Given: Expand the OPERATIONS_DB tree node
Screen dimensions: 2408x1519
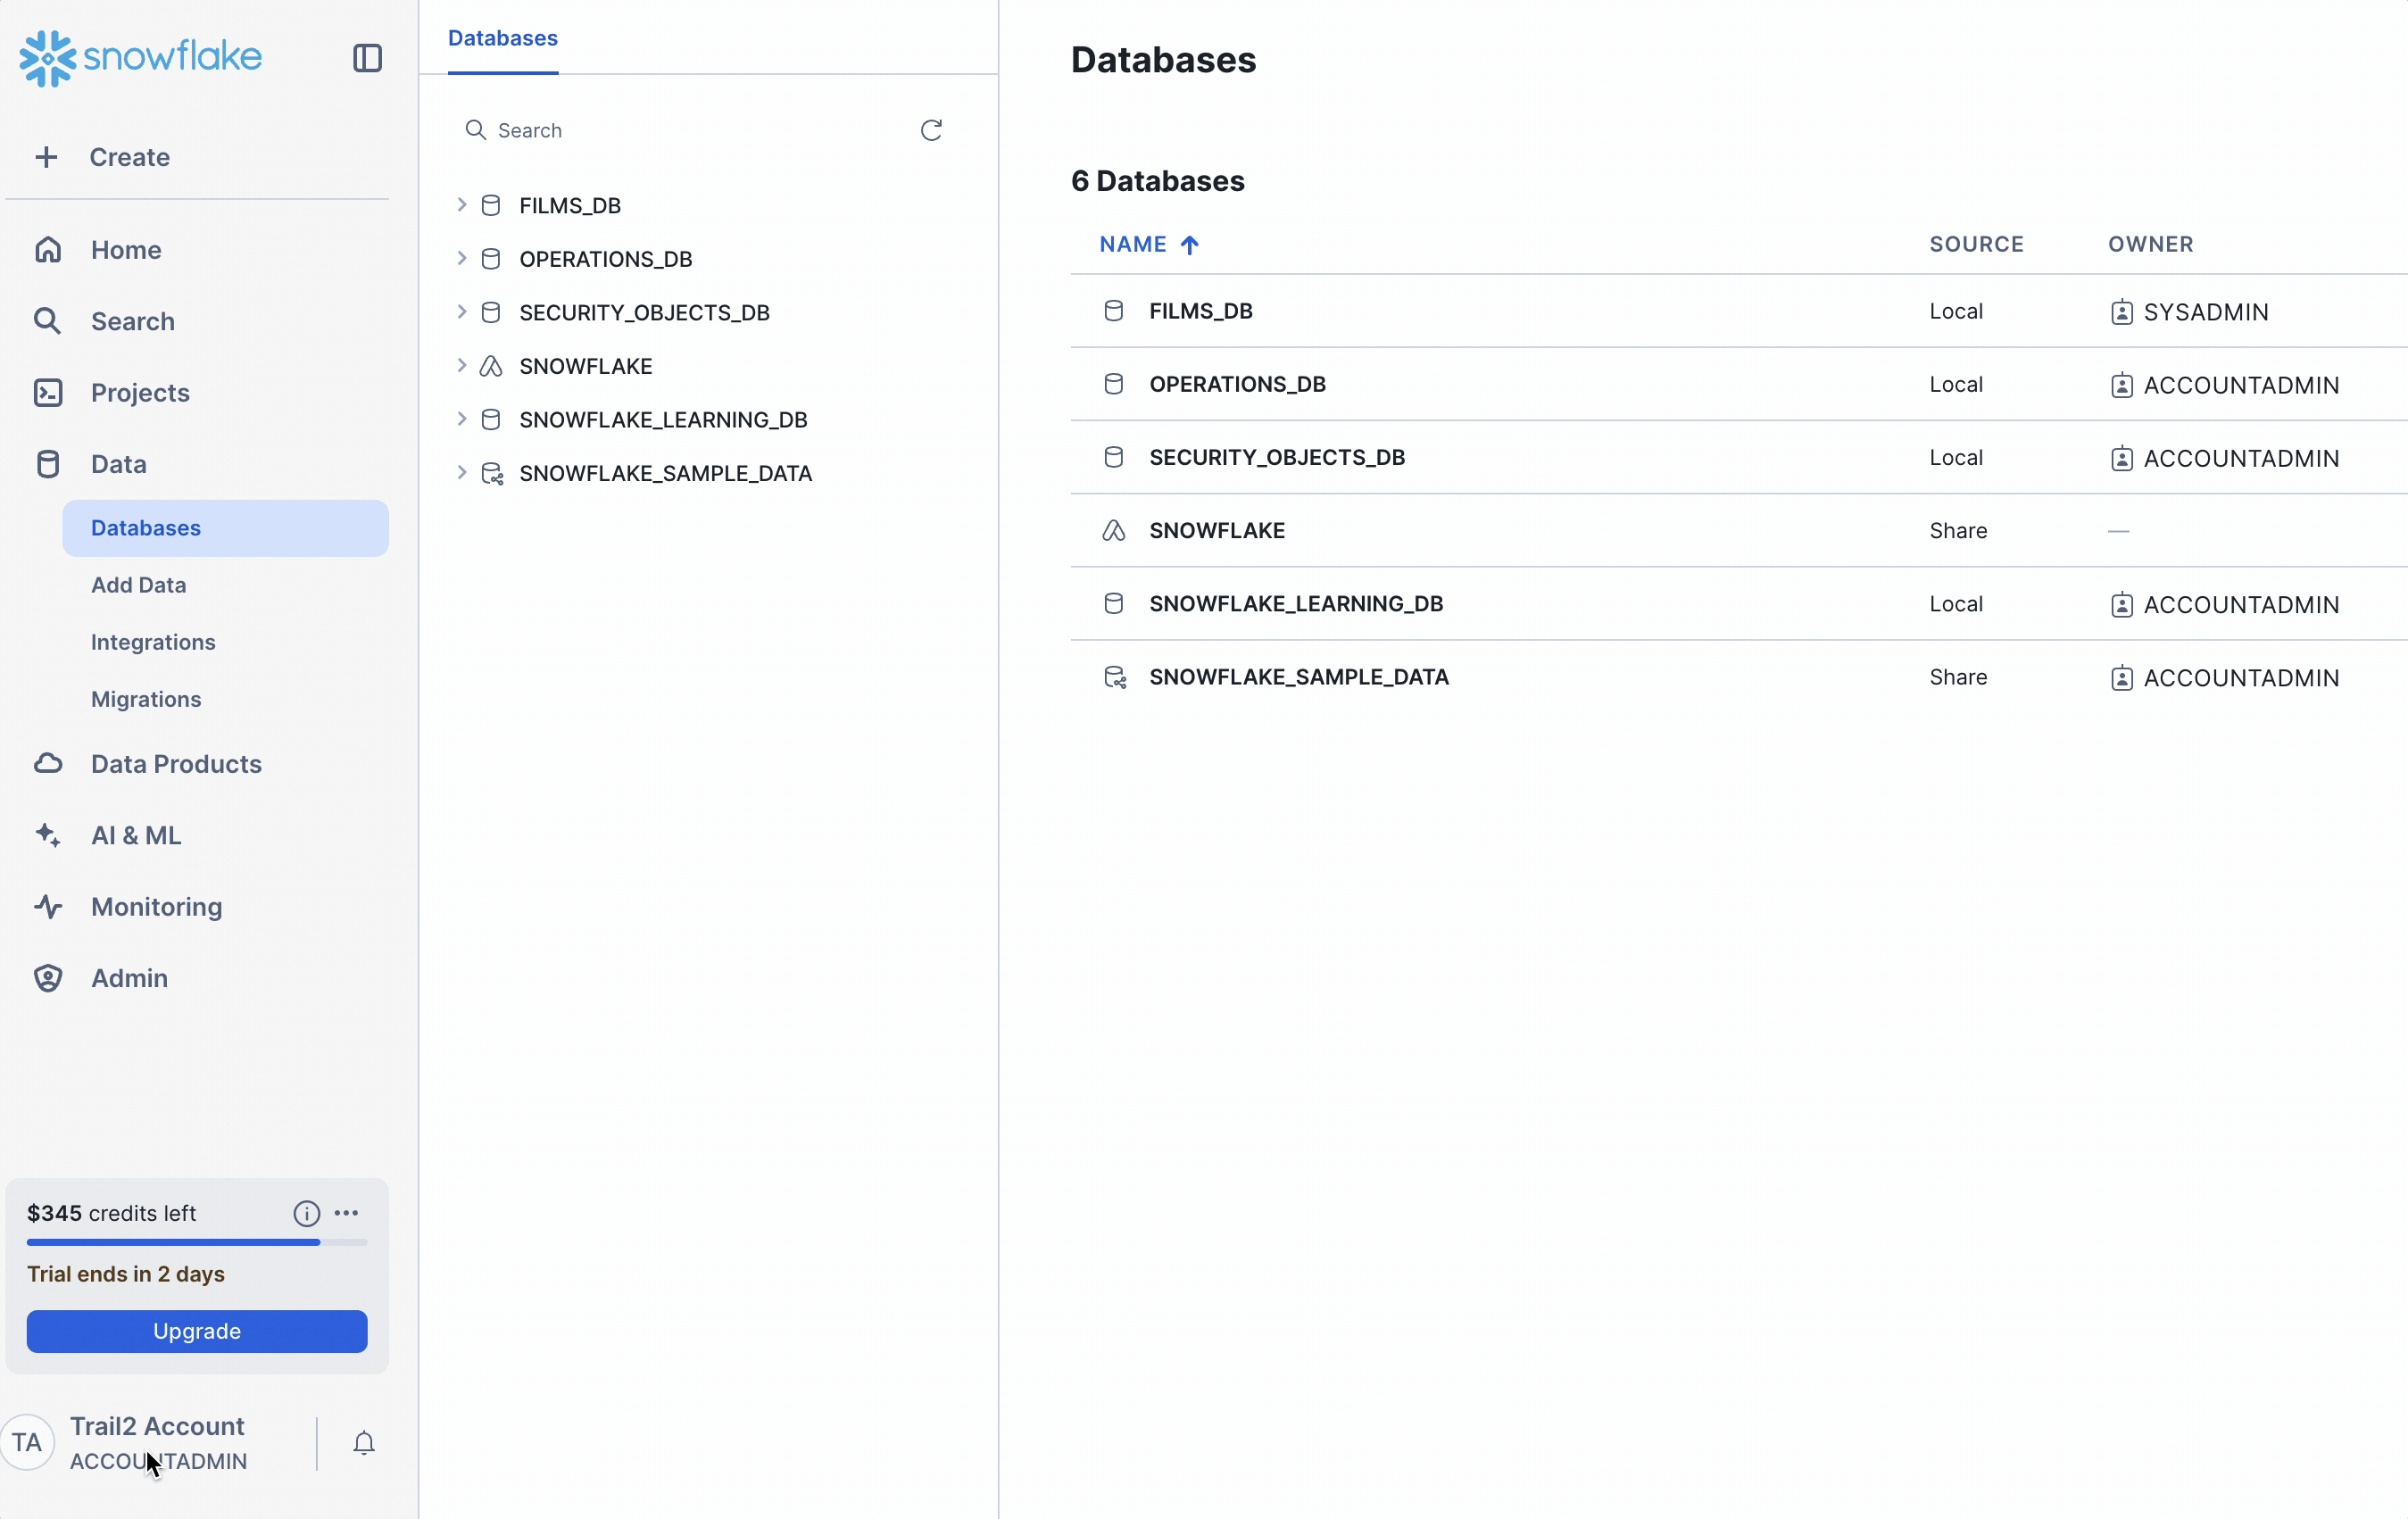Looking at the screenshot, I should [x=461, y=258].
